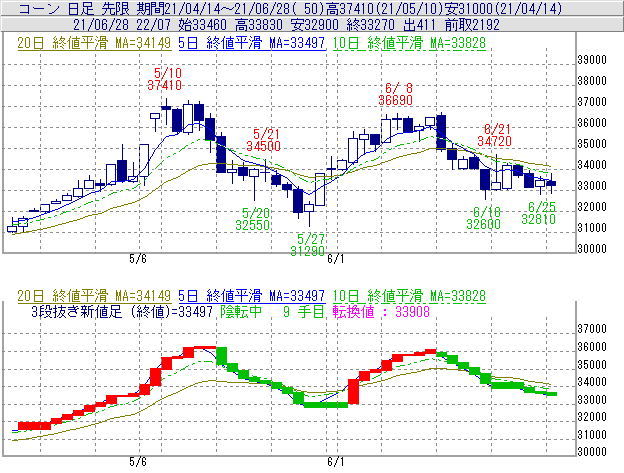Screen dimensions: 624x473
Task: Click the 39000 label on the top chart axis
Action: (x=592, y=60)
